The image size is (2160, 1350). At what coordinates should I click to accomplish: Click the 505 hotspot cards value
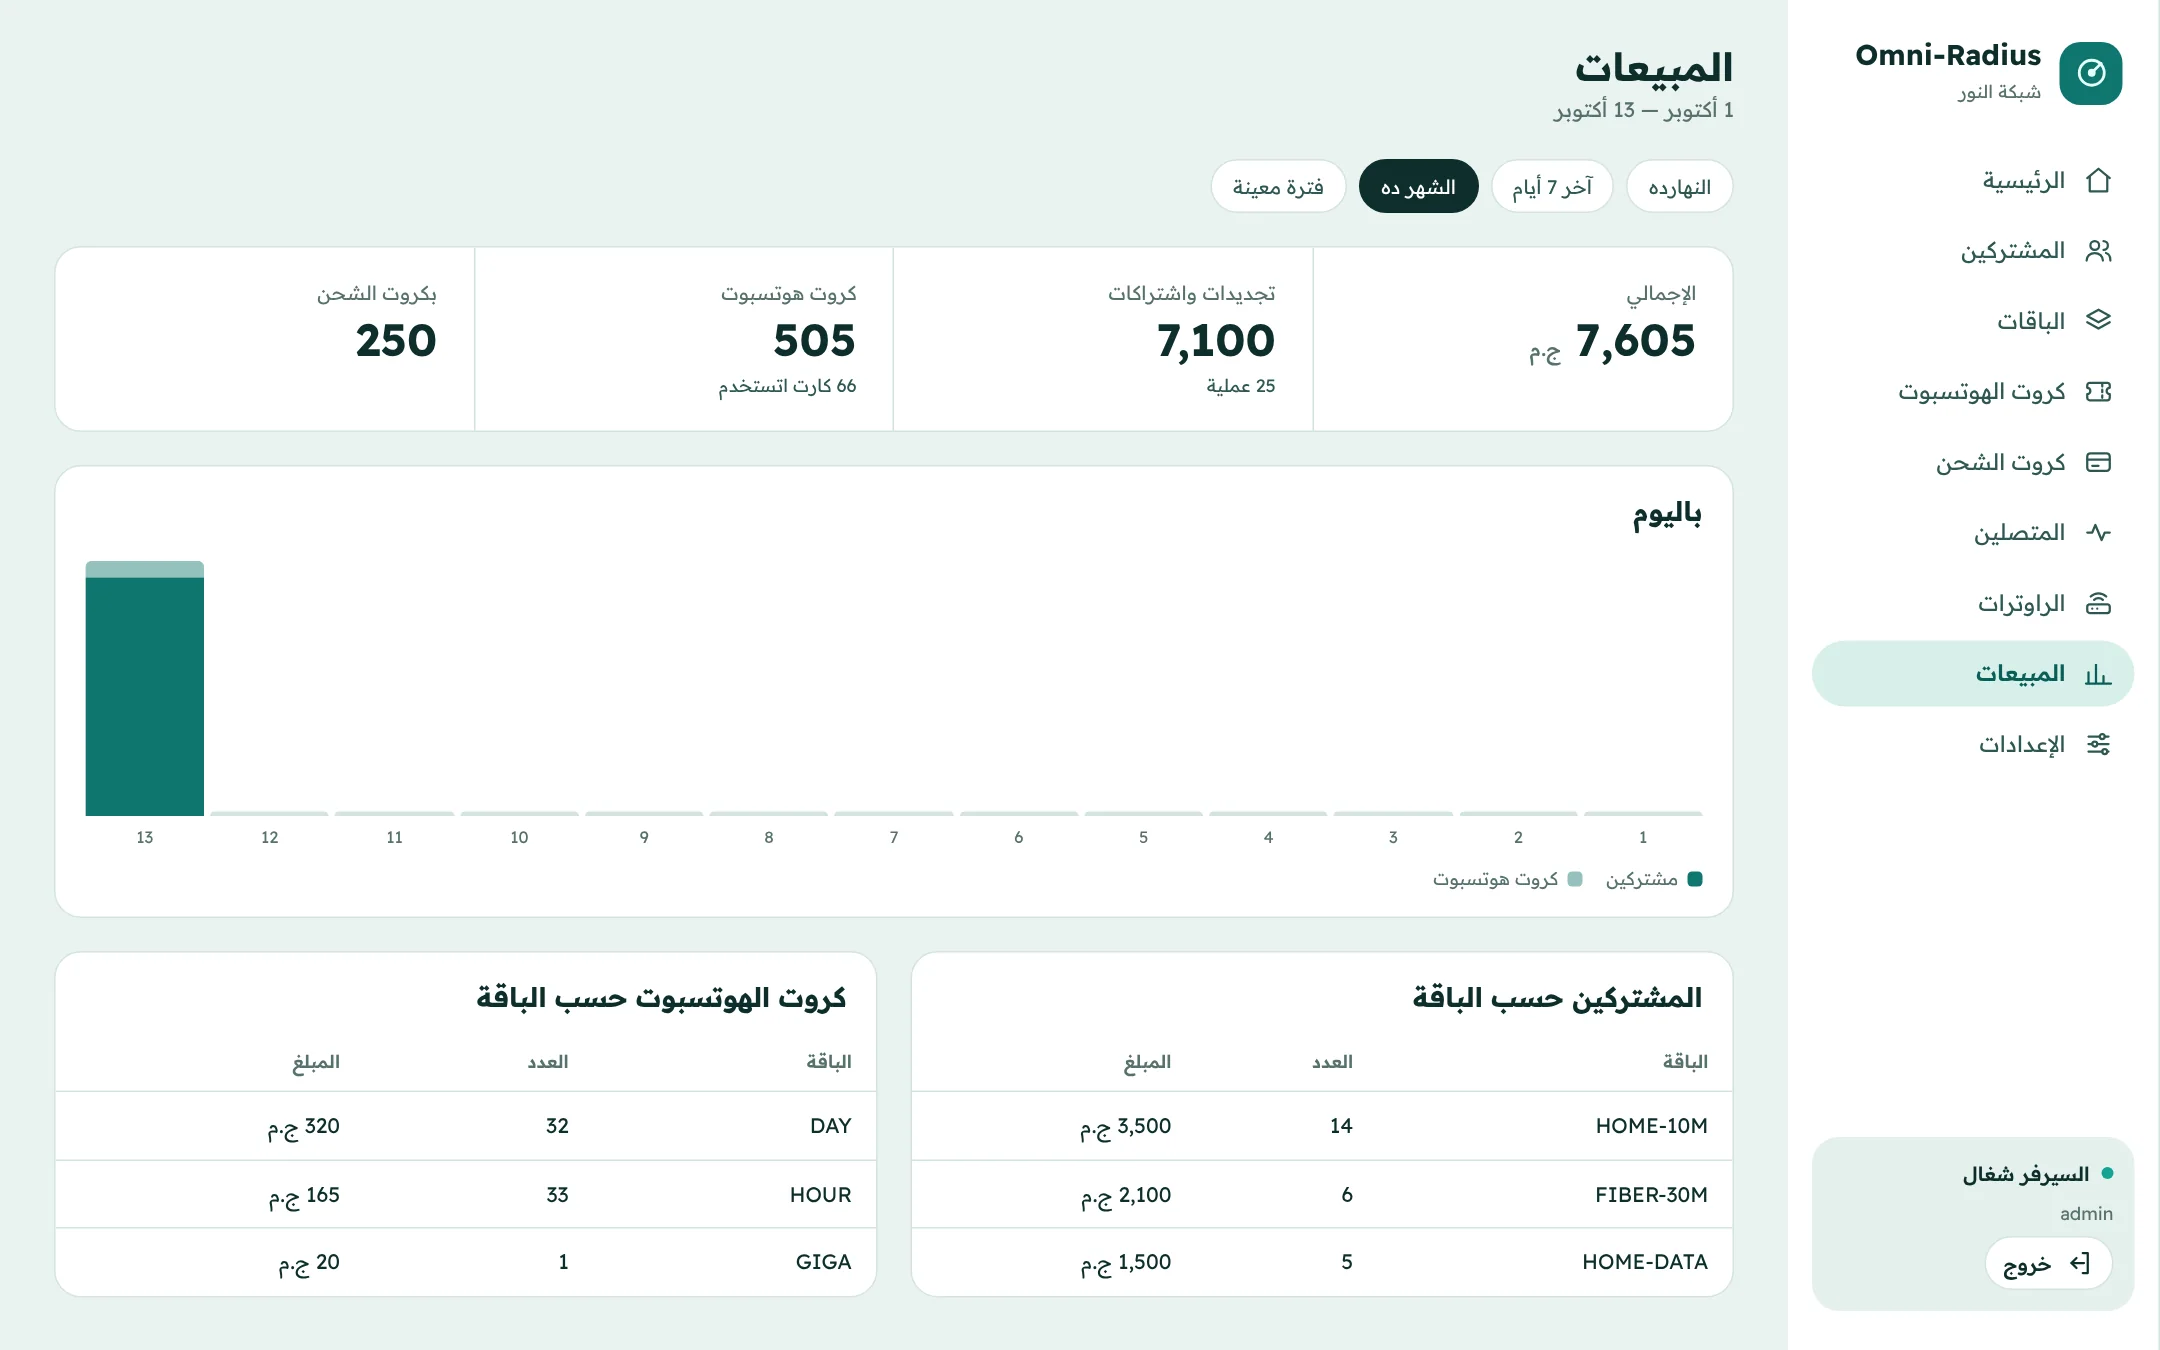click(x=814, y=341)
